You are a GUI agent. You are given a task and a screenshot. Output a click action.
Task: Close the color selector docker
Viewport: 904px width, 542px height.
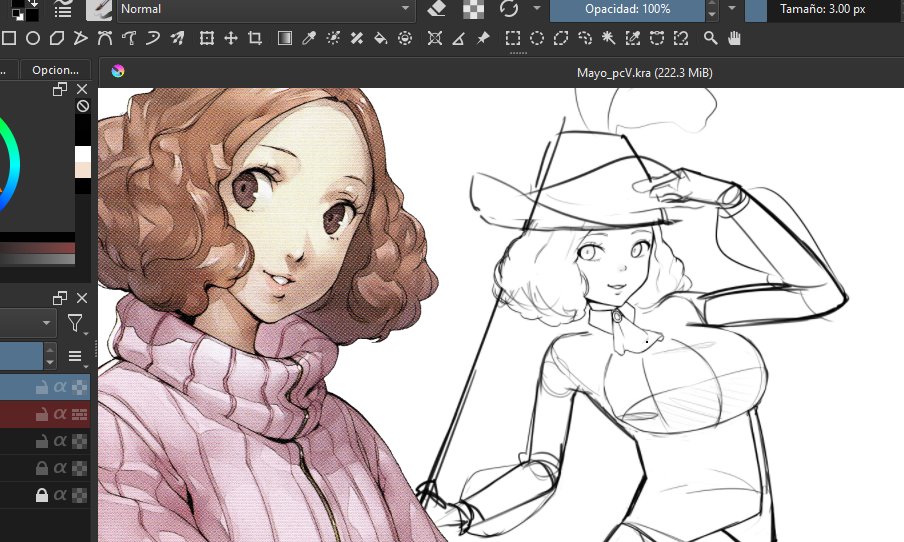[x=82, y=89]
